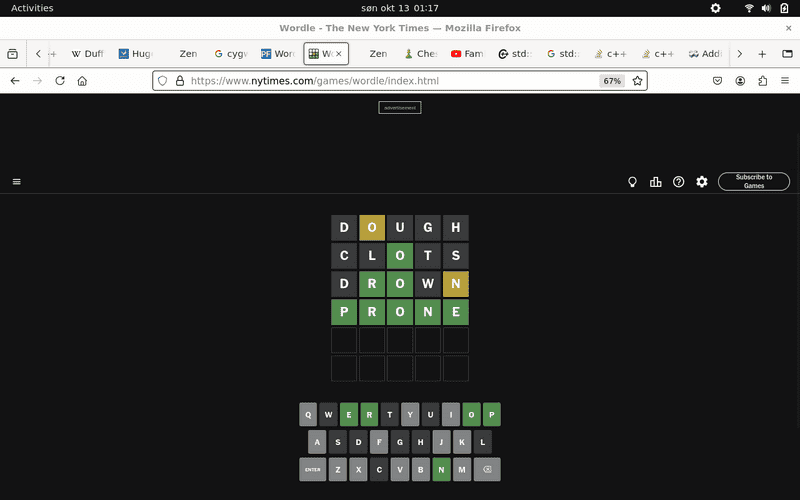This screenshot has width=800, height=500.
Task: Tap the Y key on Wordle keyboard
Action: click(410, 414)
